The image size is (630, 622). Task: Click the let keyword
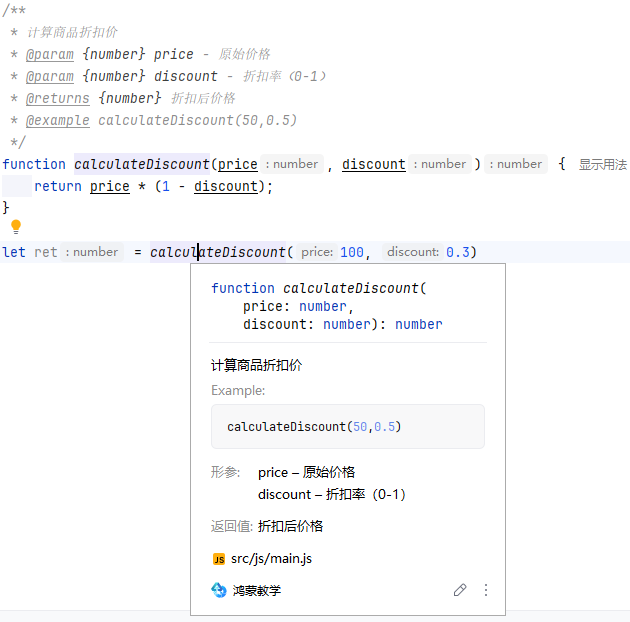coord(14,252)
